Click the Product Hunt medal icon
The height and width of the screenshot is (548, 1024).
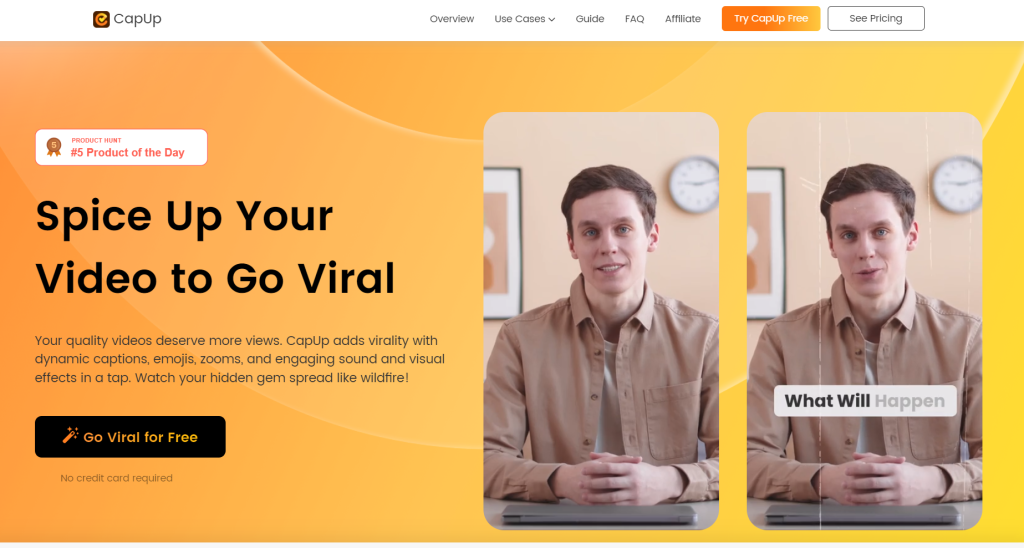click(54, 147)
